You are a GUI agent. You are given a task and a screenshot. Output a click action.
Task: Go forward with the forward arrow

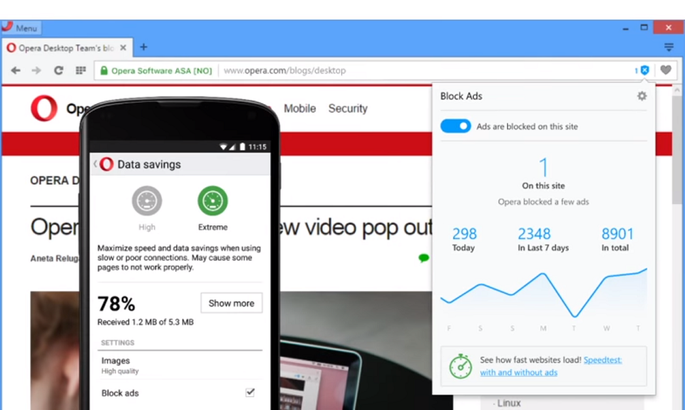pos(36,70)
